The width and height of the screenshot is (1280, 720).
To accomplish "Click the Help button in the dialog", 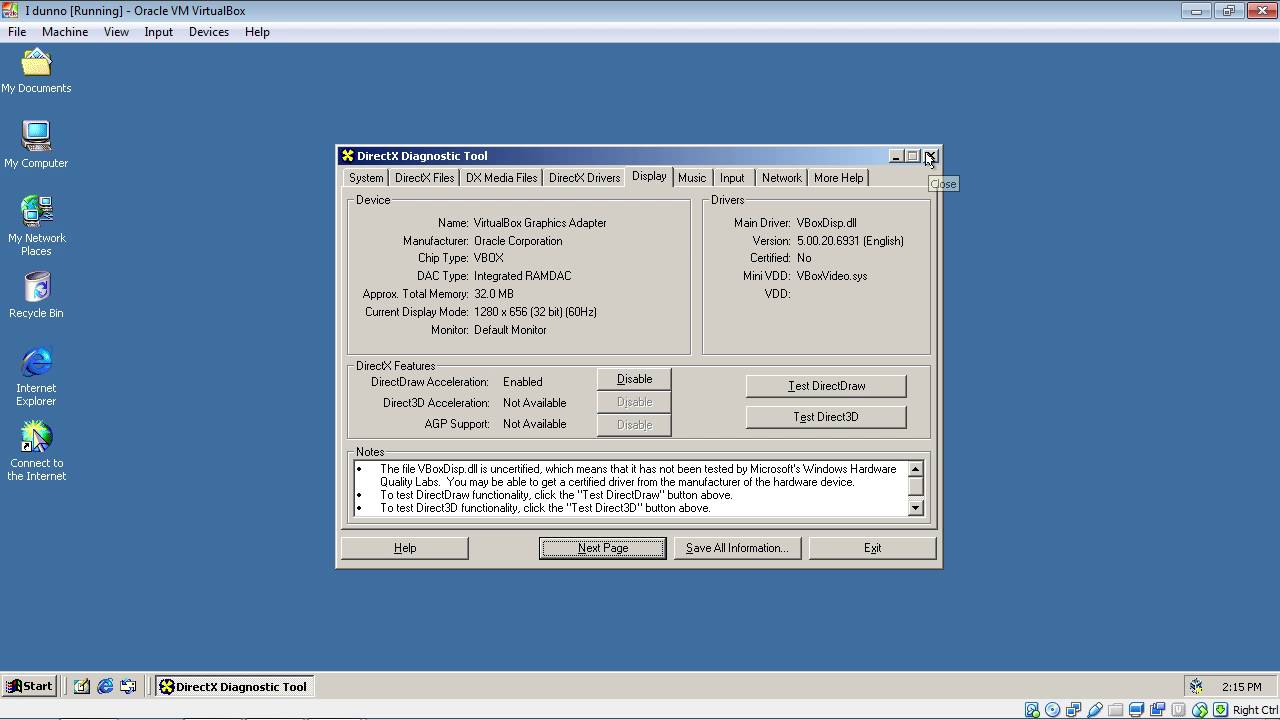I will click(405, 548).
